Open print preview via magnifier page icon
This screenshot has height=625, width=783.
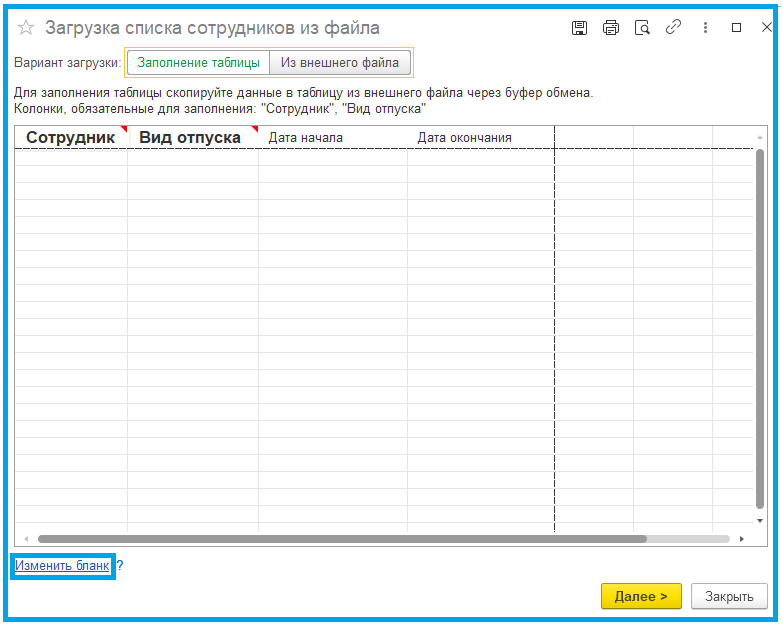[x=642, y=28]
